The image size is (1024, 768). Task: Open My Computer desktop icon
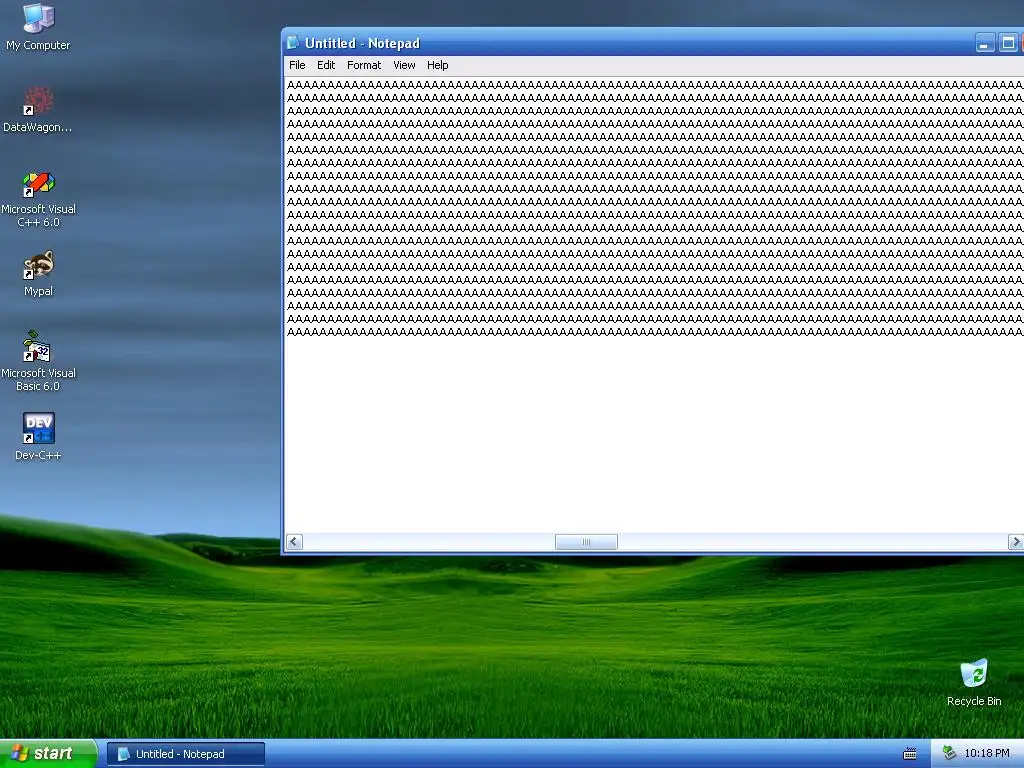coord(38,26)
